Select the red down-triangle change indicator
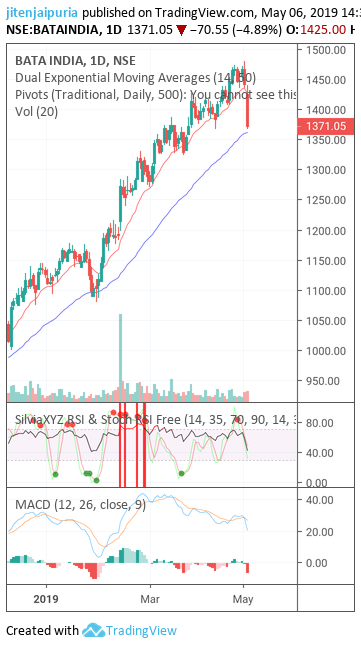Image resolution: width=361 pixels, height=648 pixels. point(181,31)
